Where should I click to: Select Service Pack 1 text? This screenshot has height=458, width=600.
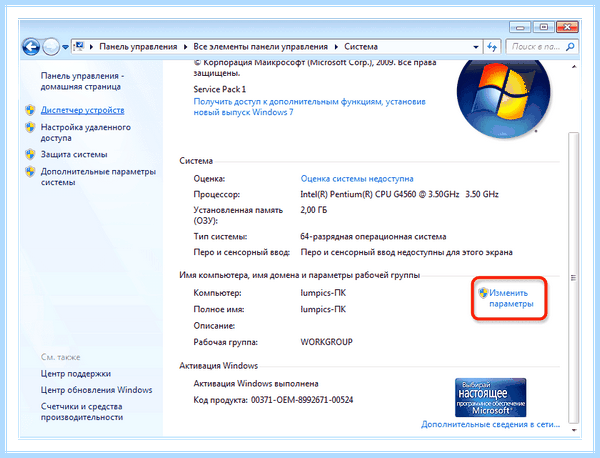[220, 90]
